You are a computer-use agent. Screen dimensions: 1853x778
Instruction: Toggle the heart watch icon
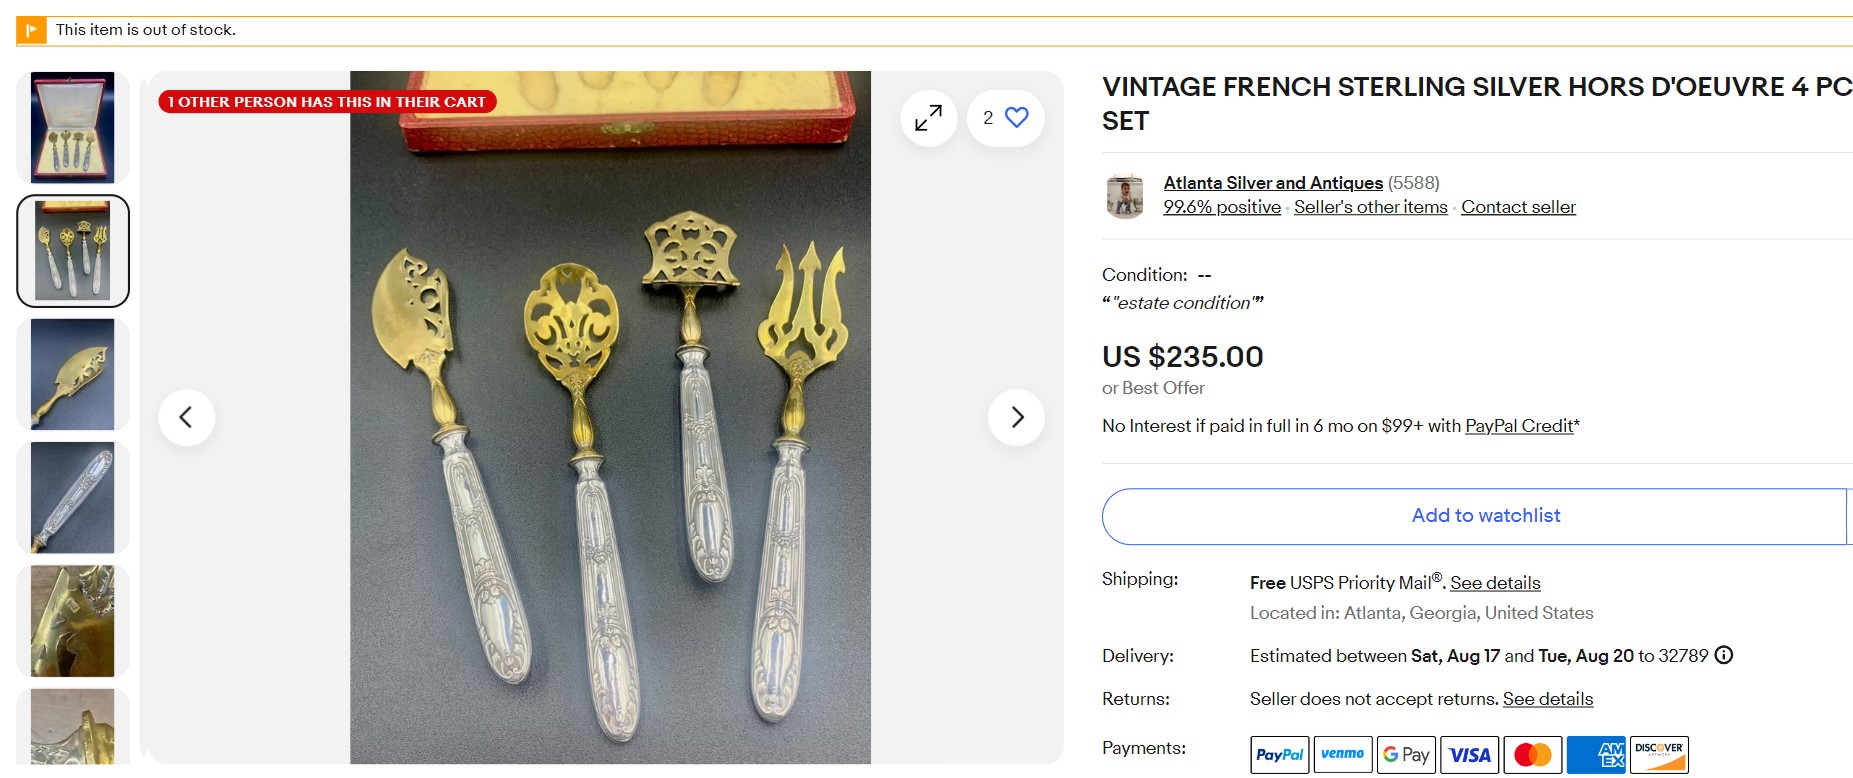(x=1016, y=118)
